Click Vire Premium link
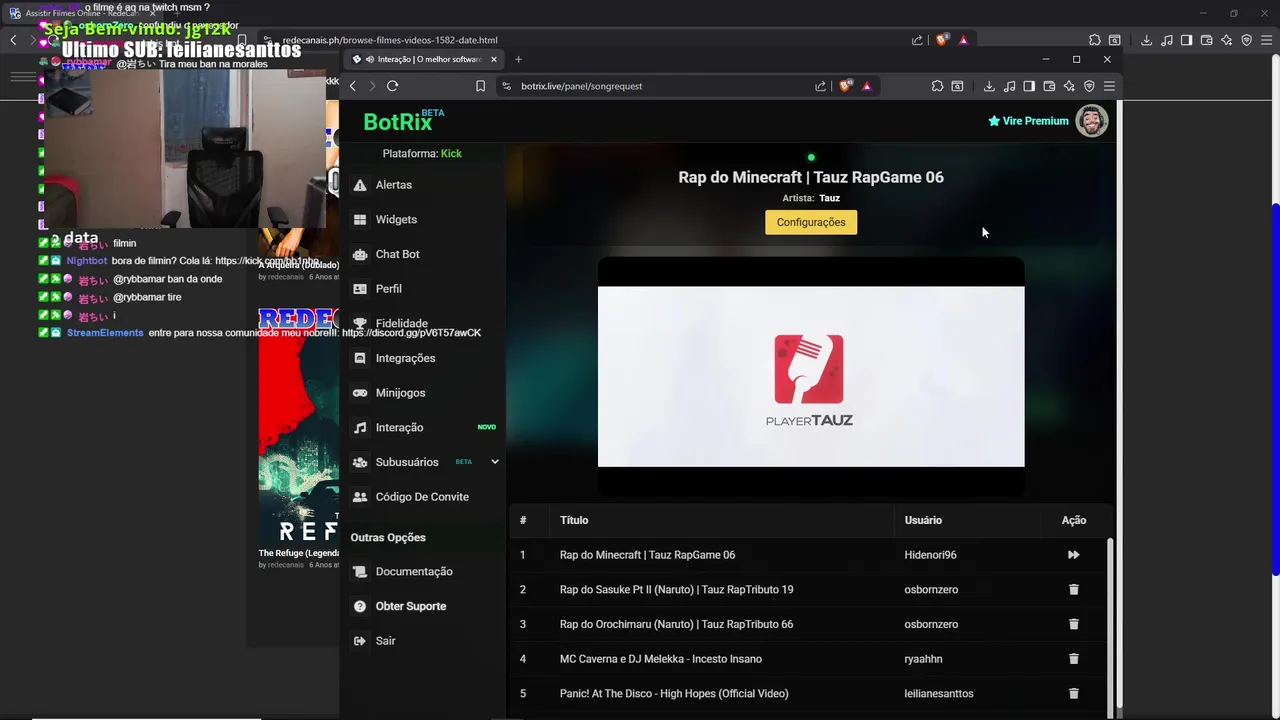 (1028, 121)
